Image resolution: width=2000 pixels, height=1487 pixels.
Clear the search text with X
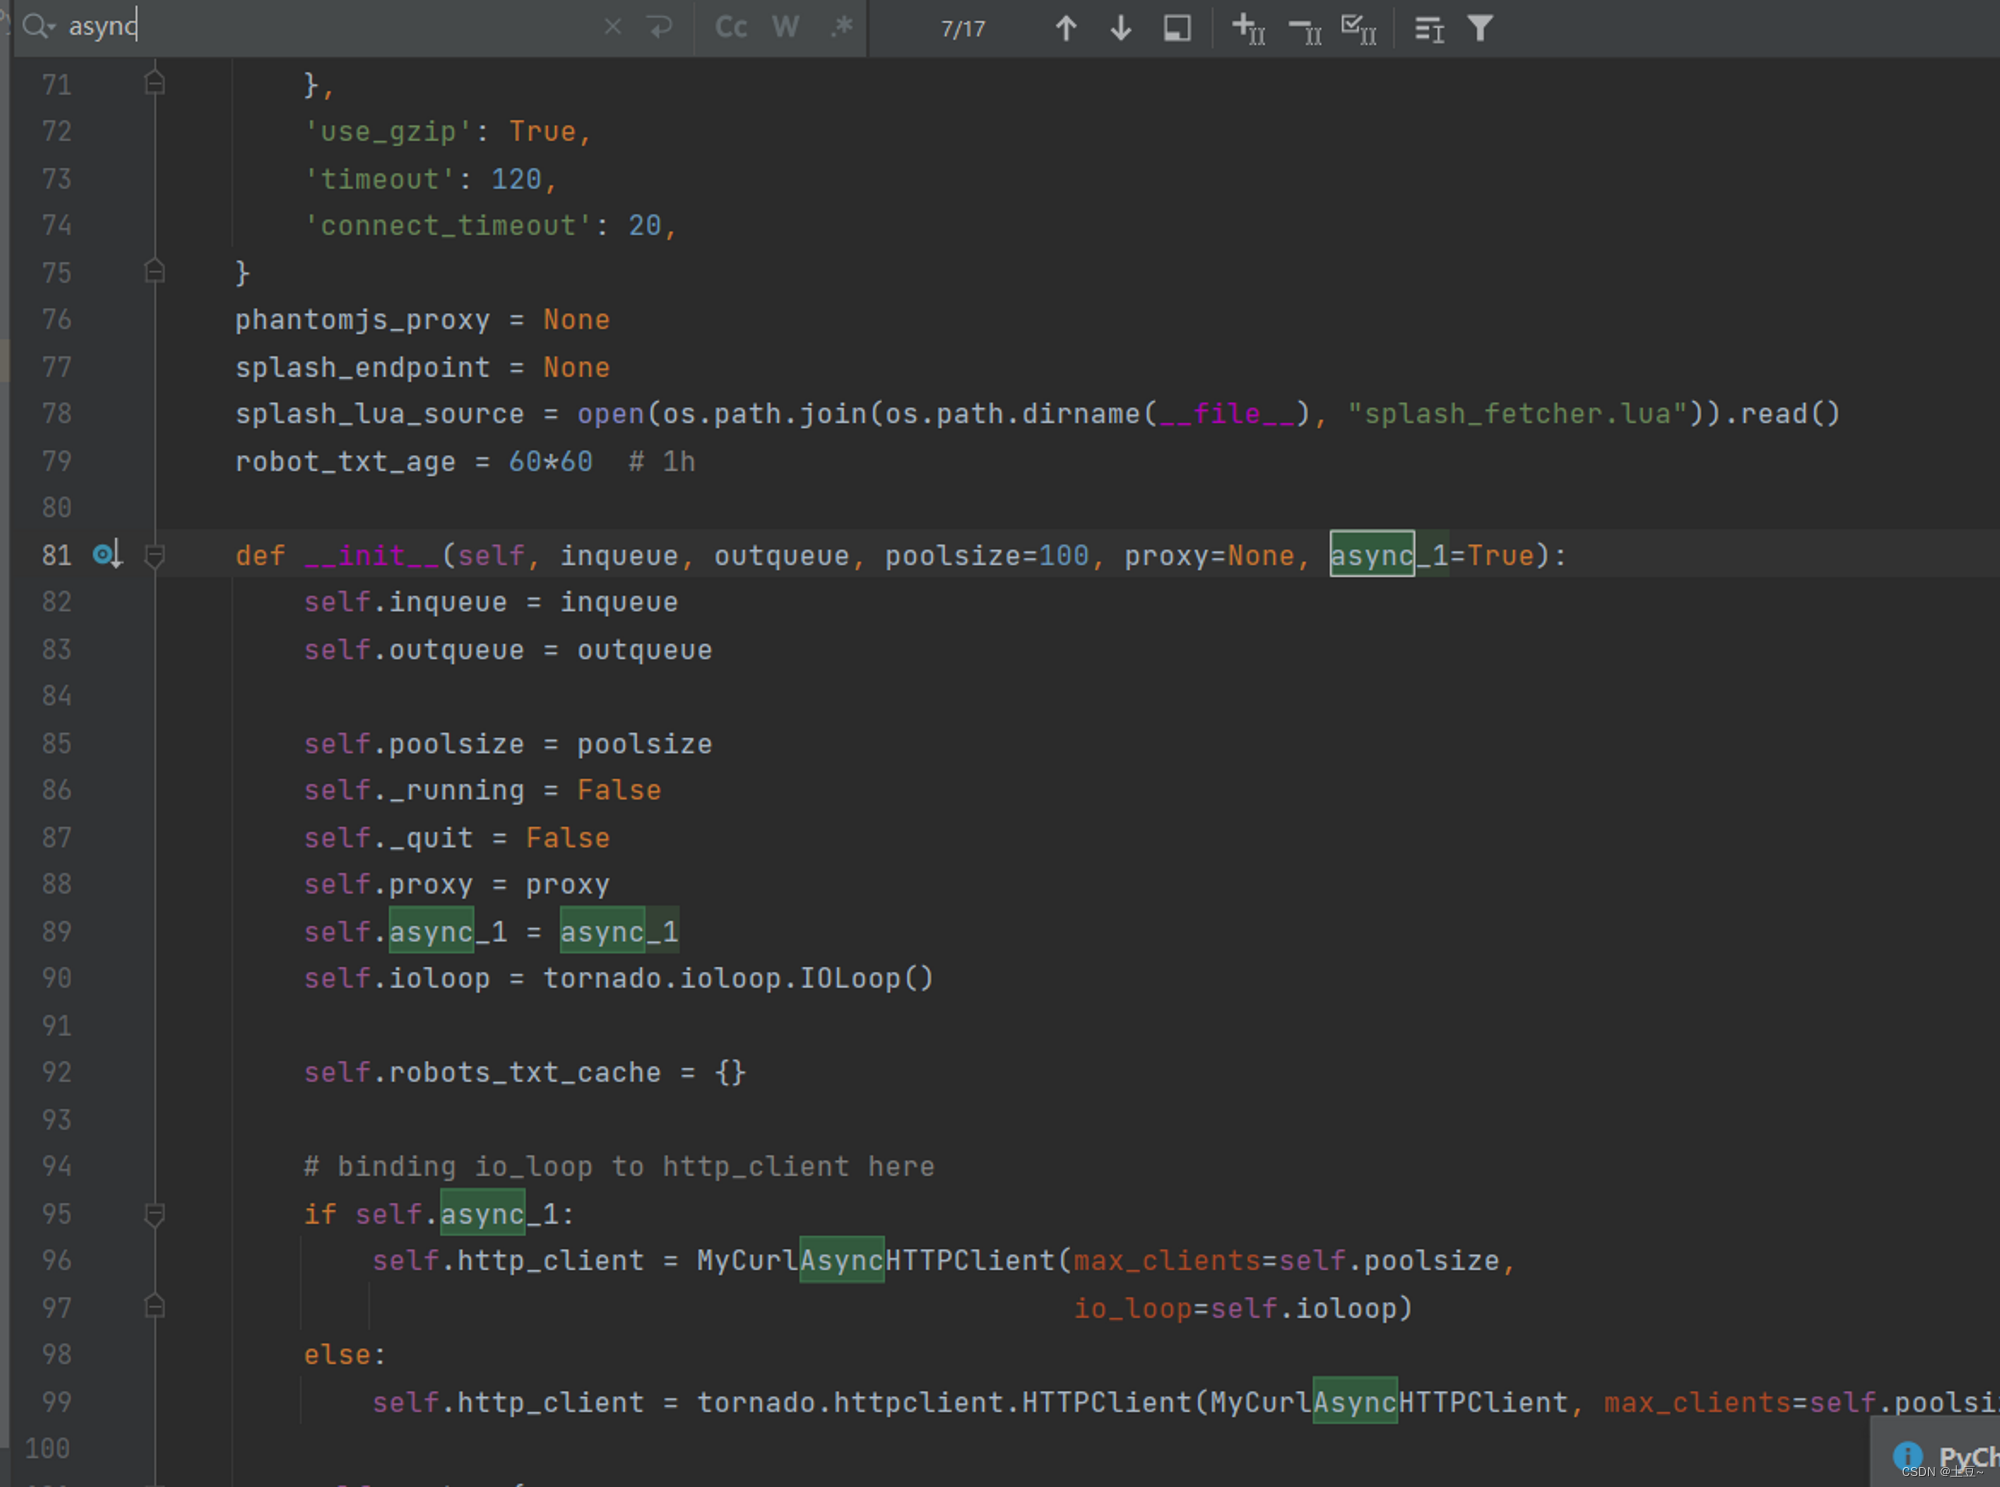tap(612, 27)
